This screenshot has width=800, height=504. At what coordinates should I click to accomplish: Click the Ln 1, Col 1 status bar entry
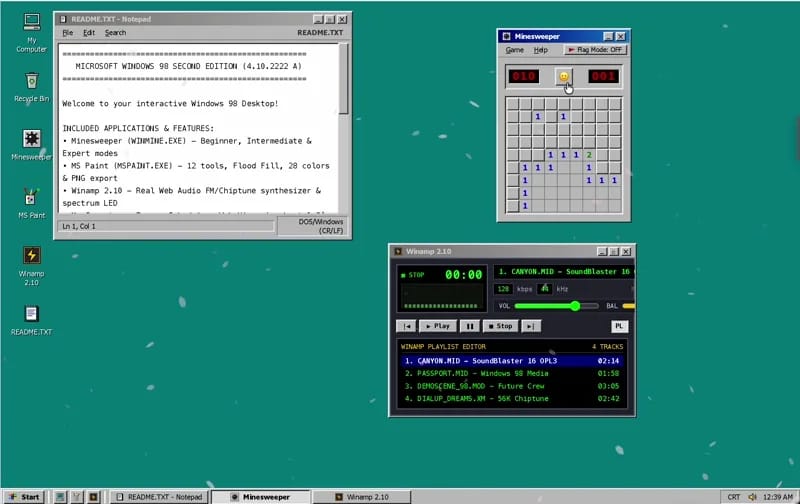pos(166,226)
